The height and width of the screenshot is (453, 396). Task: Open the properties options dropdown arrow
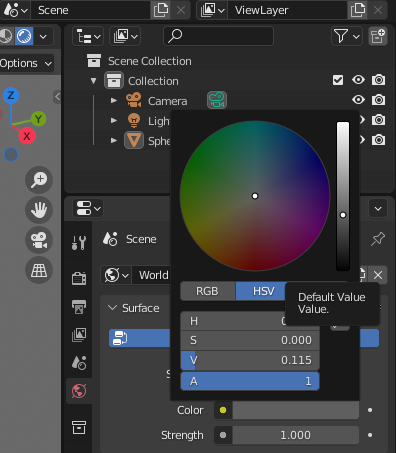(x=378, y=209)
